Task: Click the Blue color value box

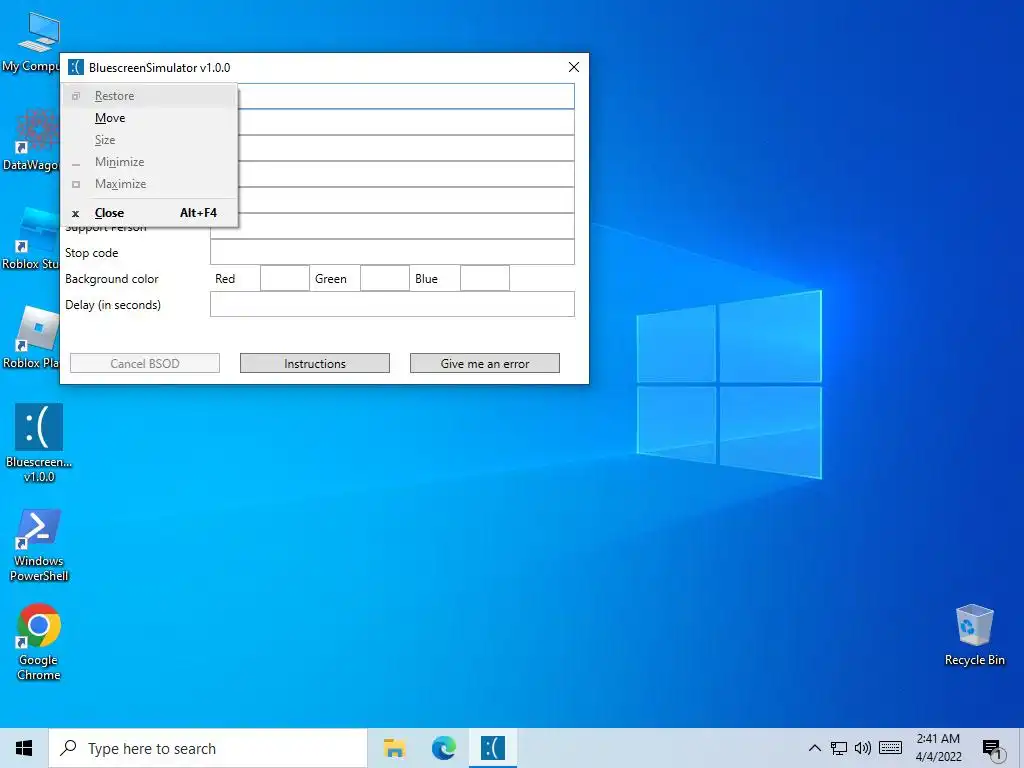Action: coord(485,278)
